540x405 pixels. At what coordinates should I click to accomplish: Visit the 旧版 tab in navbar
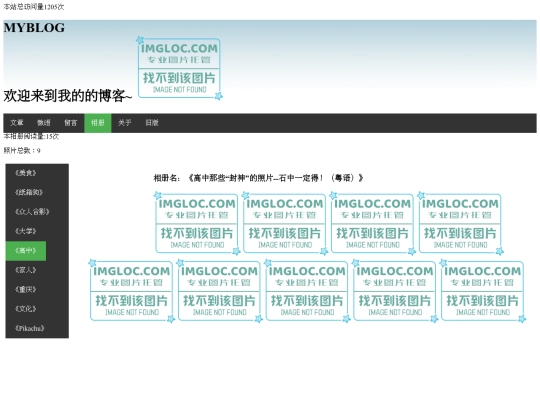[x=152, y=123]
